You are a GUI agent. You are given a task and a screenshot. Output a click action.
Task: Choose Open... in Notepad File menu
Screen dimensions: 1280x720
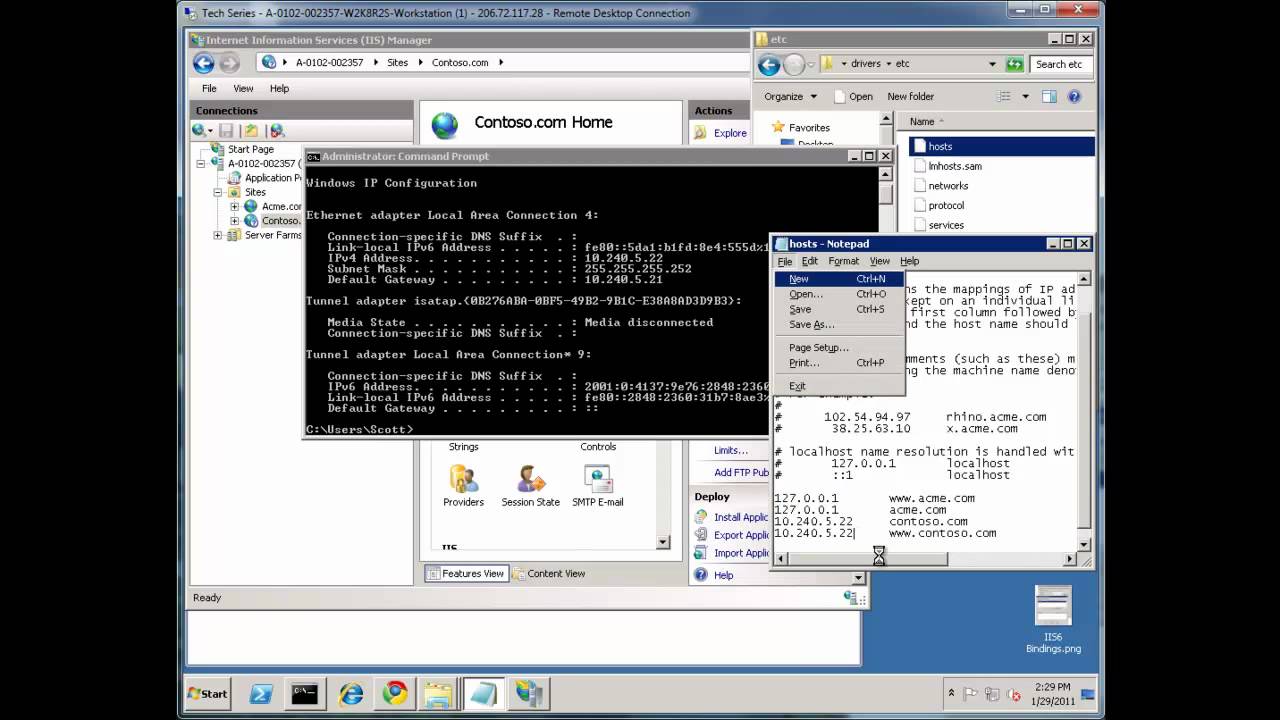838,294
